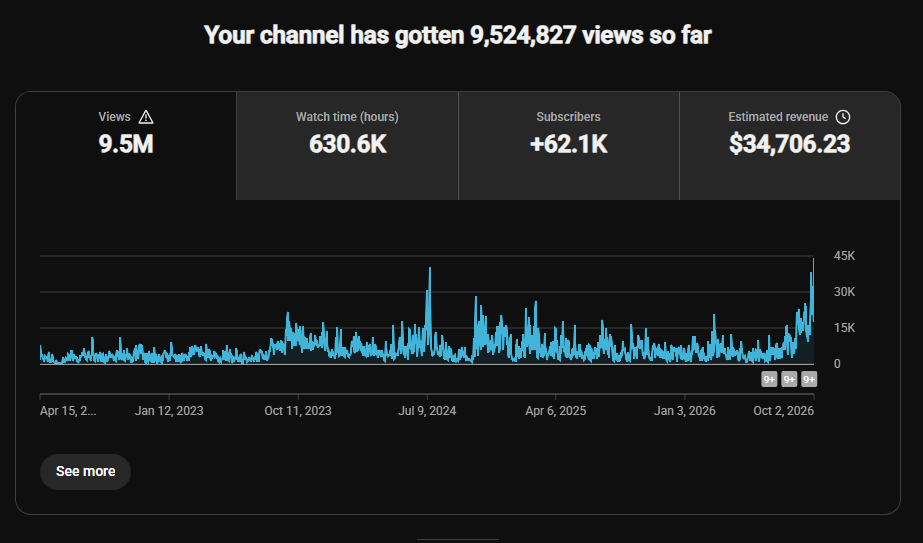Click the Jan 12, 2023 axis label
The image size is (923, 543).
pyautogui.click(x=169, y=411)
